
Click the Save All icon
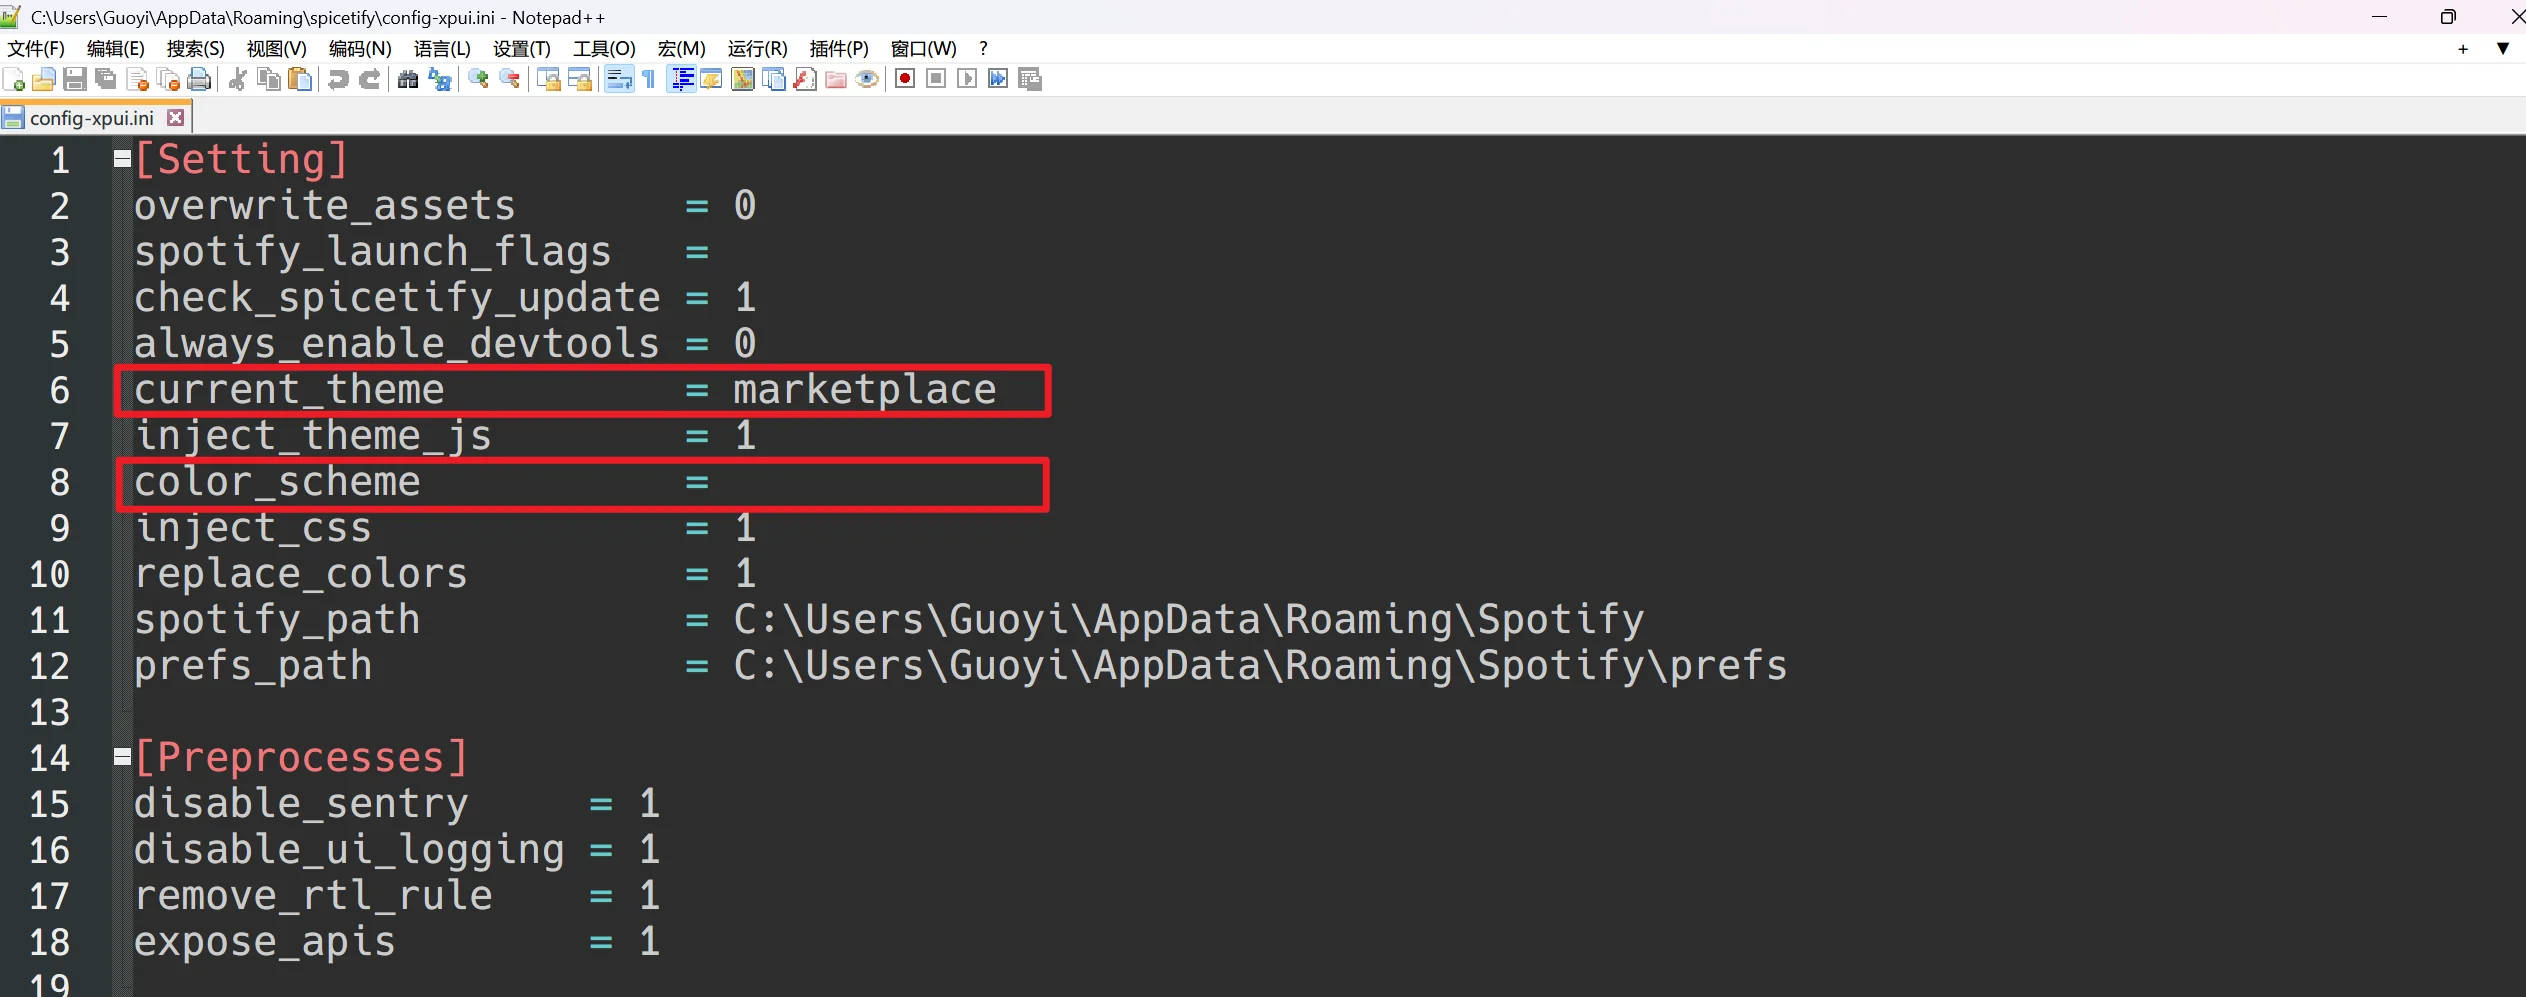click(106, 79)
